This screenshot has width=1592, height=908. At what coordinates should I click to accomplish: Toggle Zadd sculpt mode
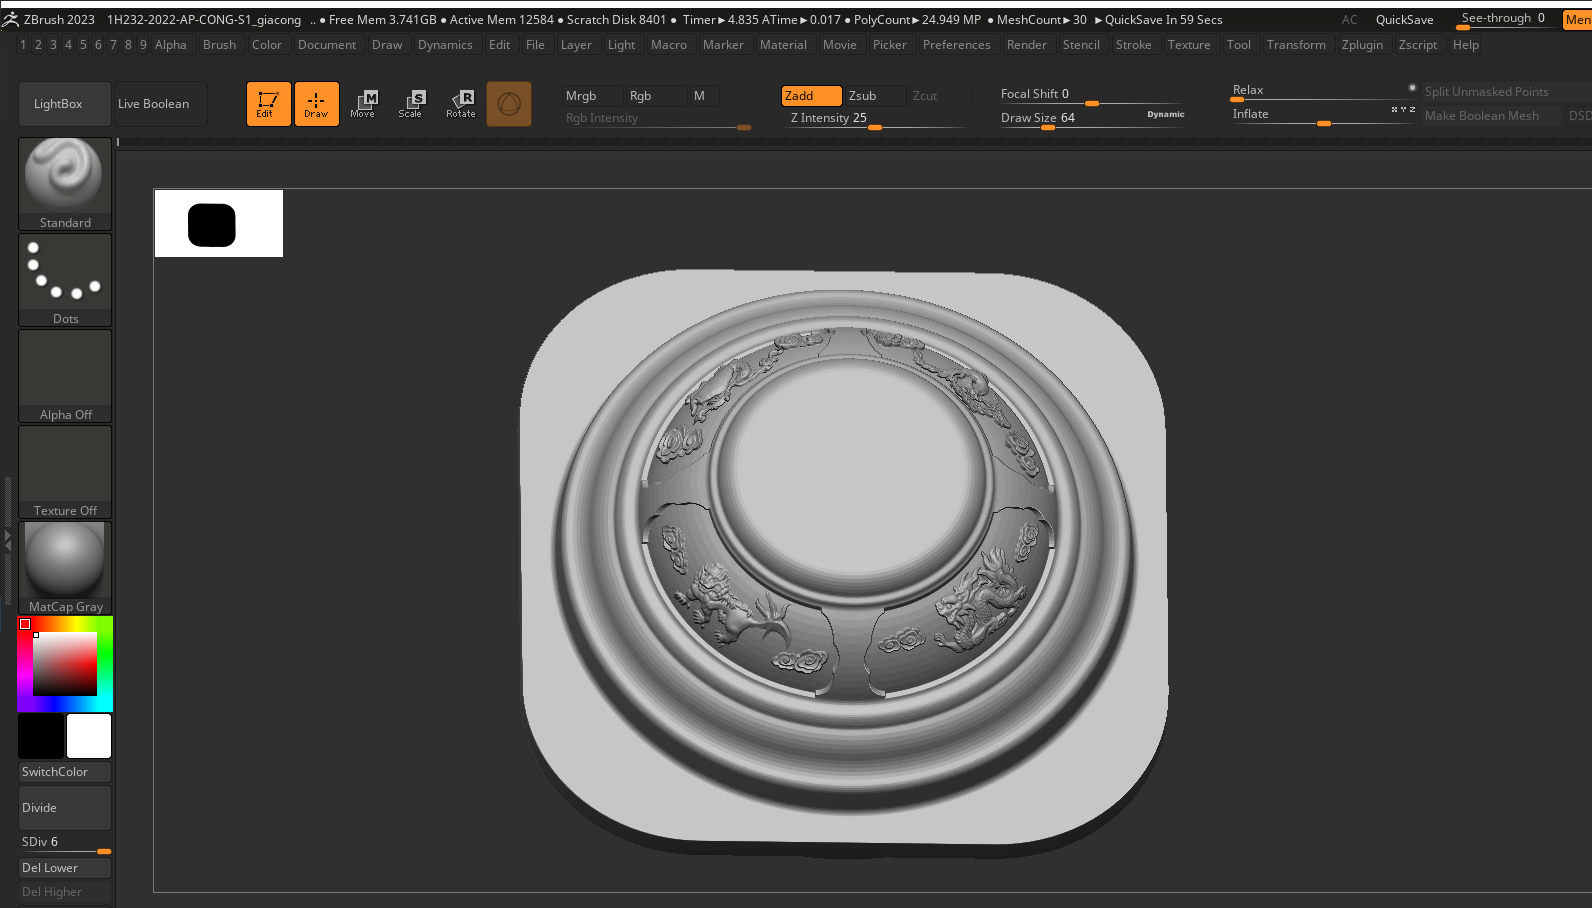[x=810, y=96]
